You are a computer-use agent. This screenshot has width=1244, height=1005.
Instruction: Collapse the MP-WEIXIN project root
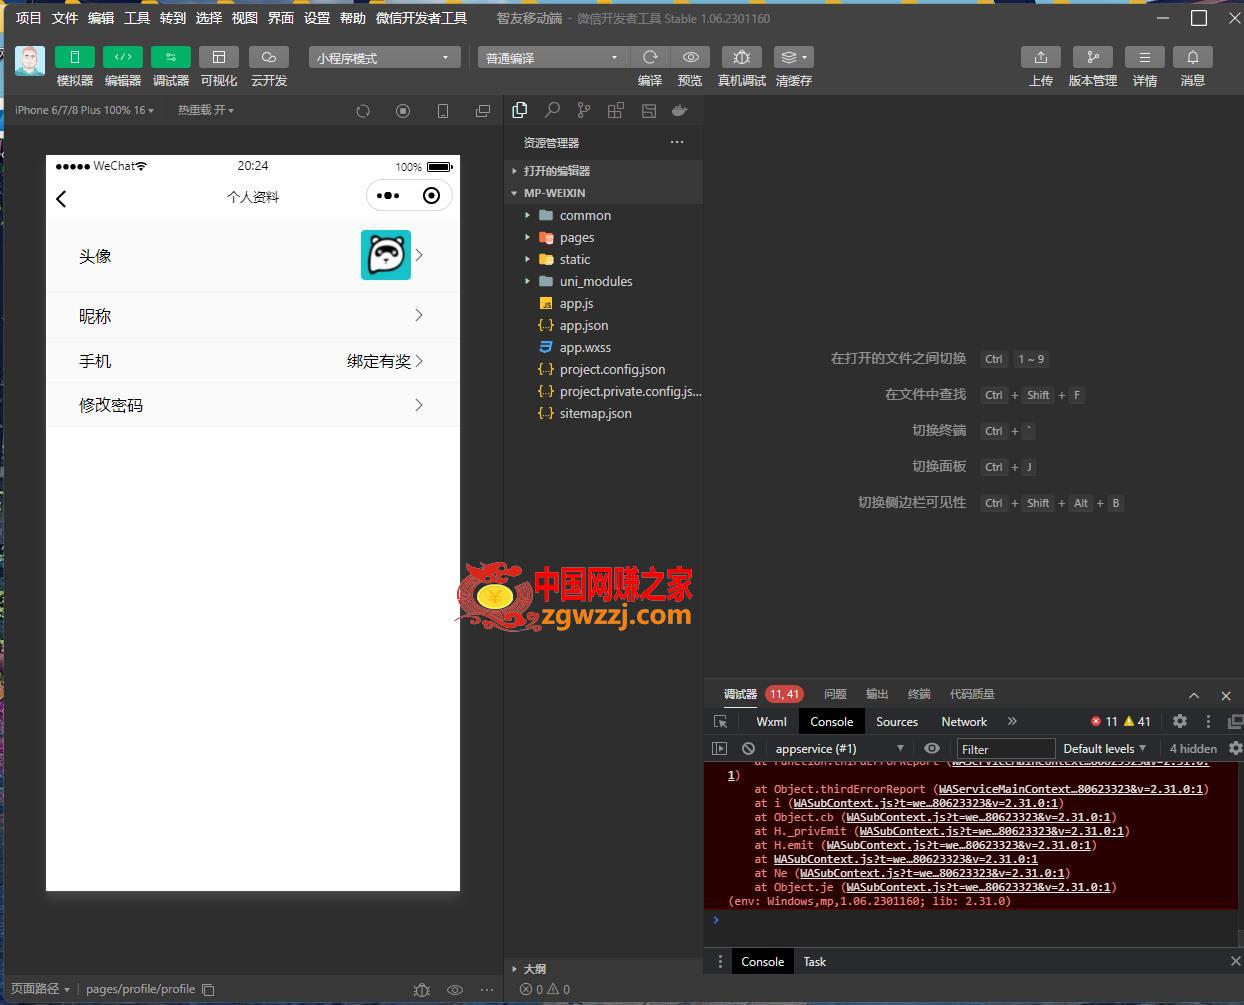pyautogui.click(x=604, y=193)
